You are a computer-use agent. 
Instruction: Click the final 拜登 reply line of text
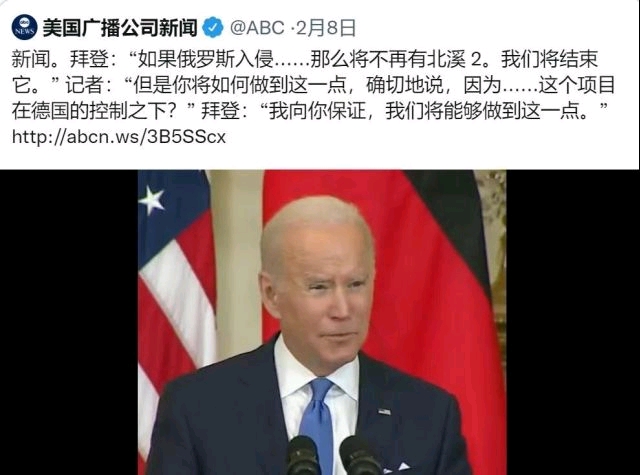[x=404, y=111]
